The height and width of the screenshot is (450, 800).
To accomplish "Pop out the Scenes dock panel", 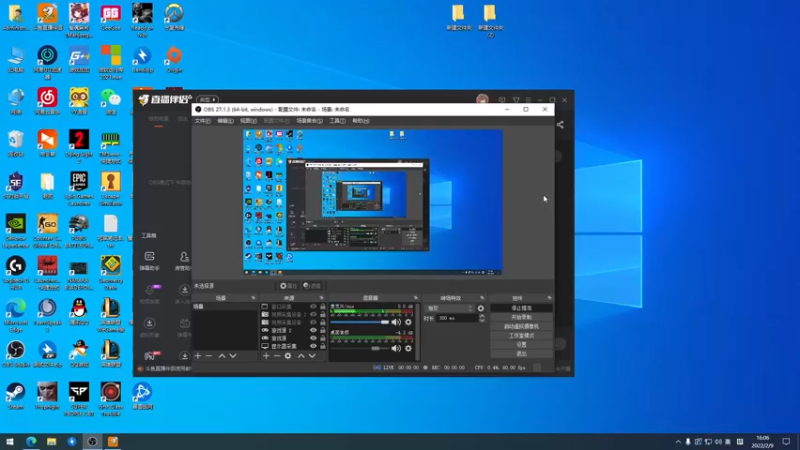I will 253,298.
